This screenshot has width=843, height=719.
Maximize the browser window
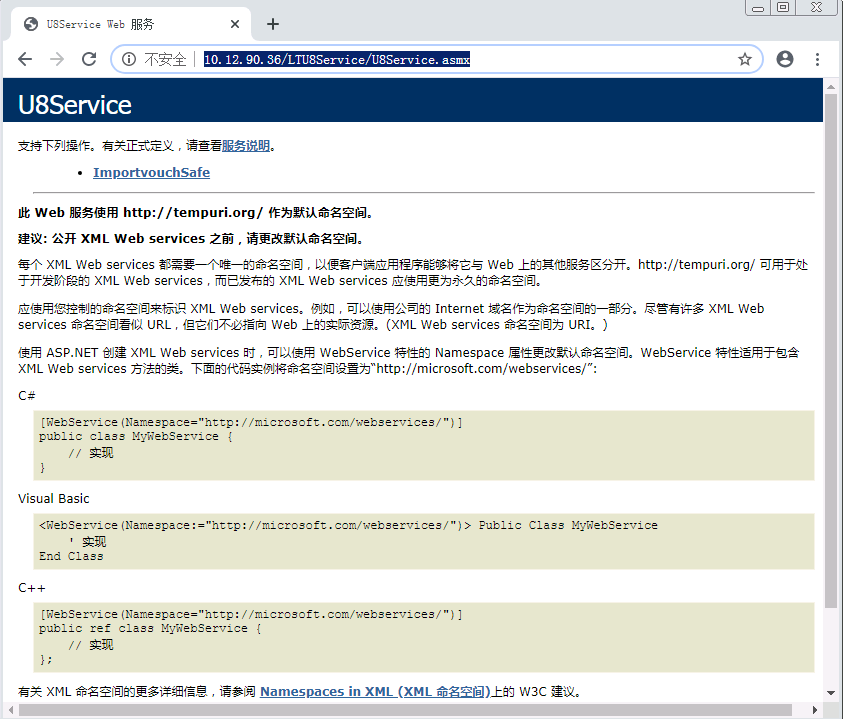783,8
